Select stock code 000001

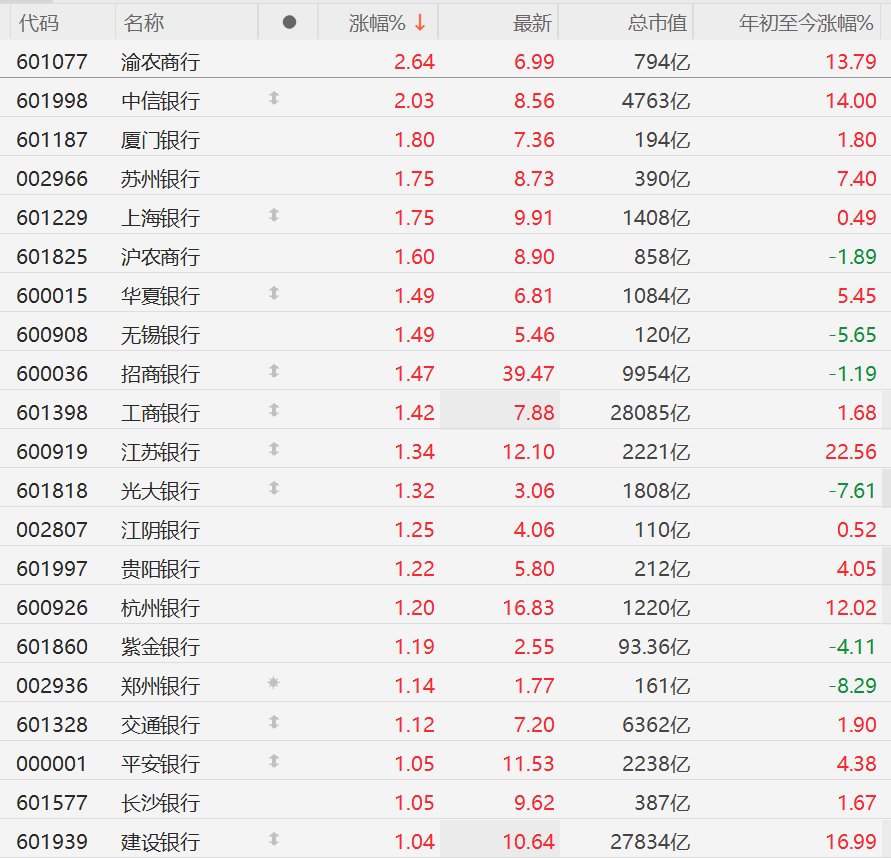[52, 764]
